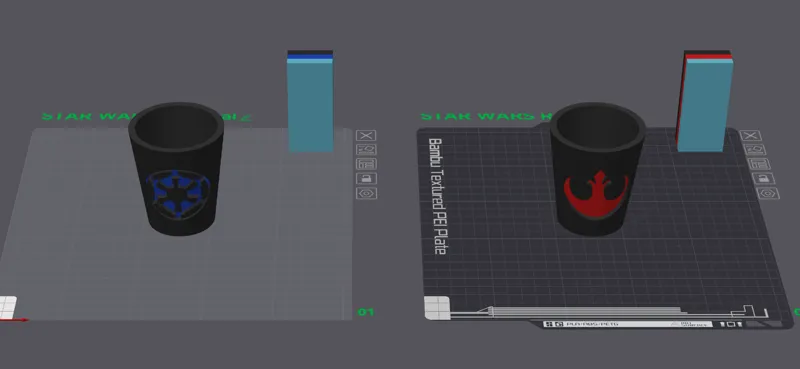Image resolution: width=800 pixels, height=369 pixels.
Task: Auto-arrange objects on plate 01
Action: click(366, 164)
